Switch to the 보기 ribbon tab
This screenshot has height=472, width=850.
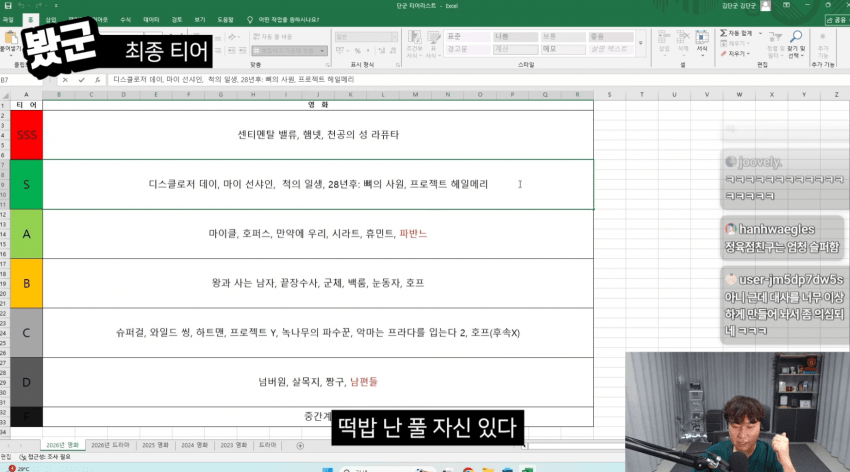pos(199,20)
